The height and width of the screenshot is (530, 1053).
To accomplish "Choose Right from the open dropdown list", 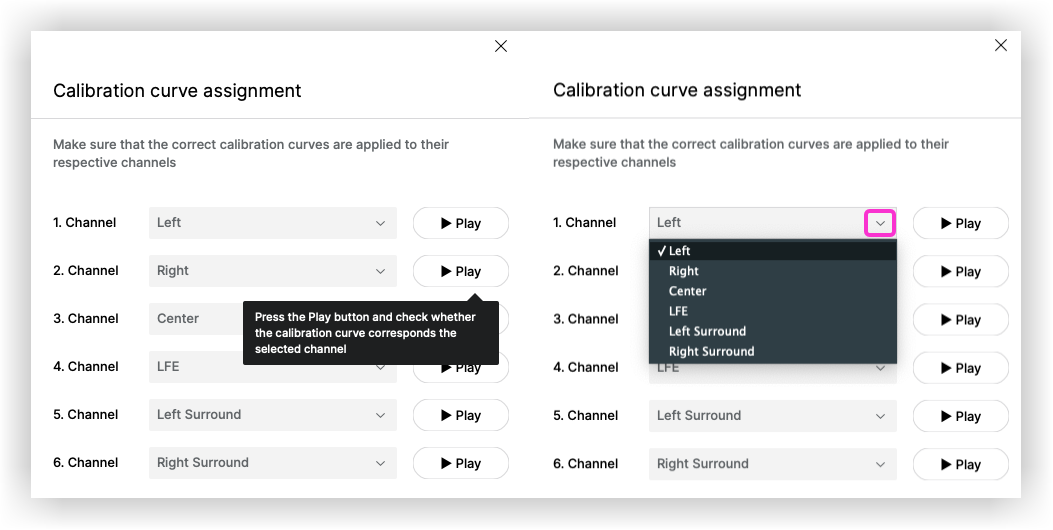I will click(772, 271).
